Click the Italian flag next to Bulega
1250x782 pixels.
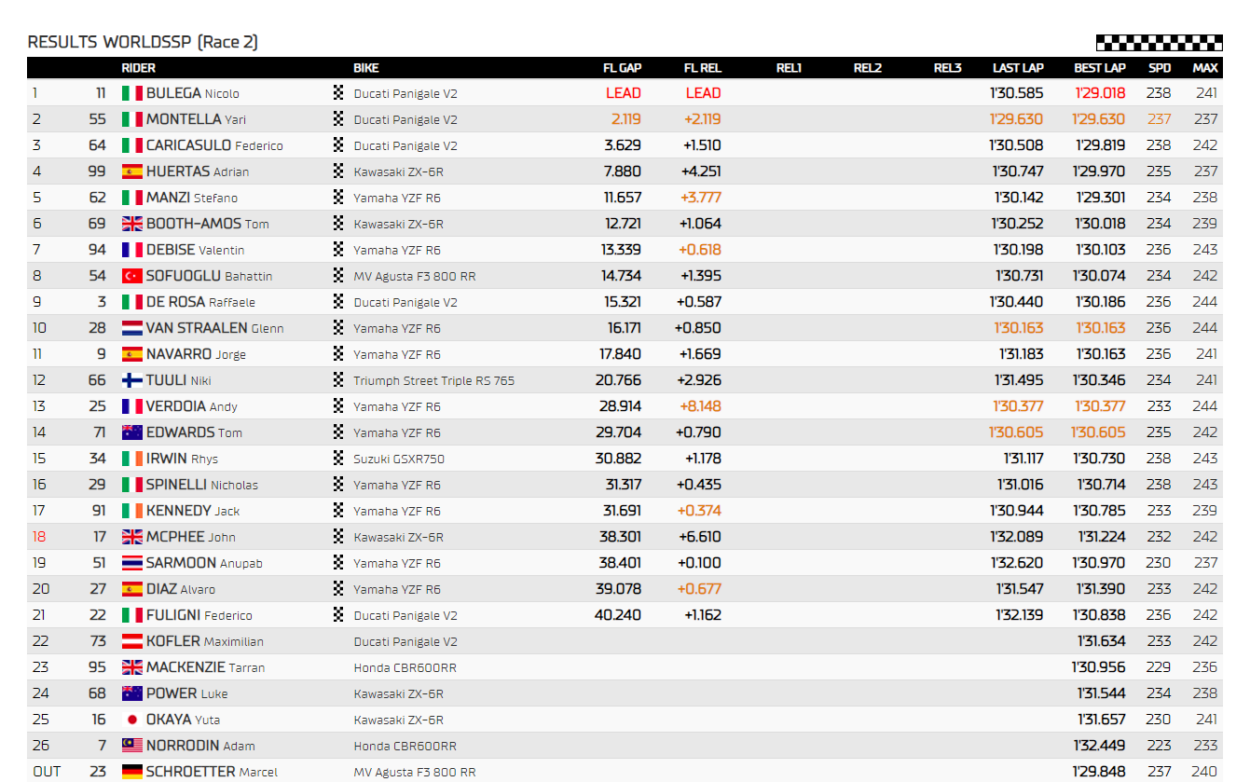[x=132, y=93]
